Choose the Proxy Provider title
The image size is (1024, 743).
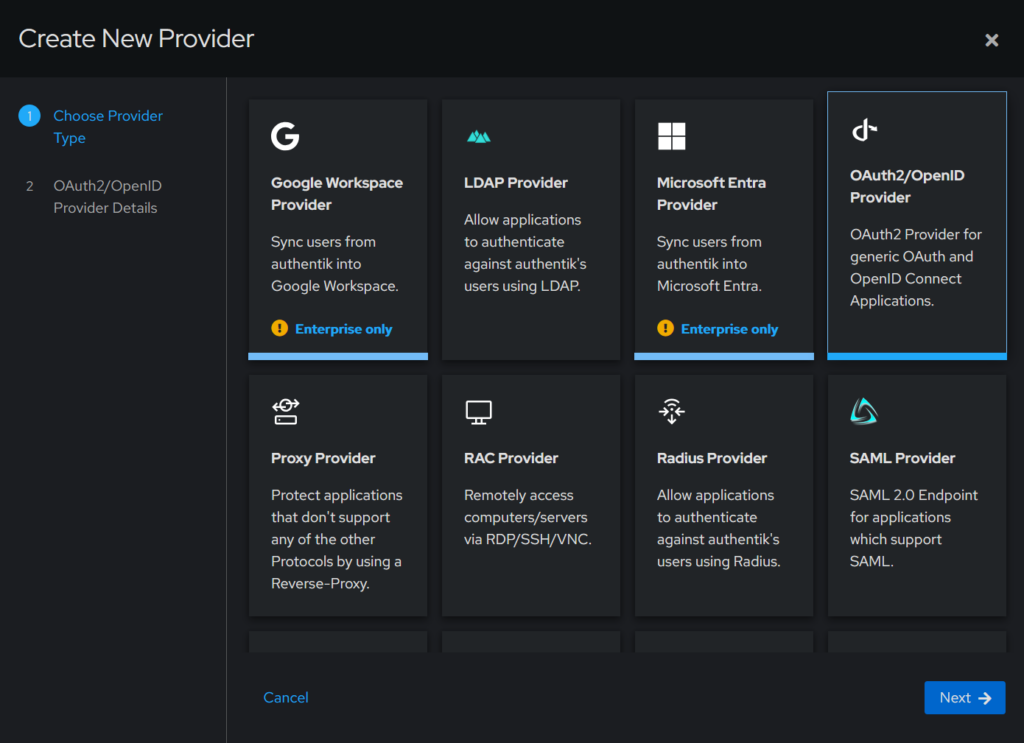(323, 458)
